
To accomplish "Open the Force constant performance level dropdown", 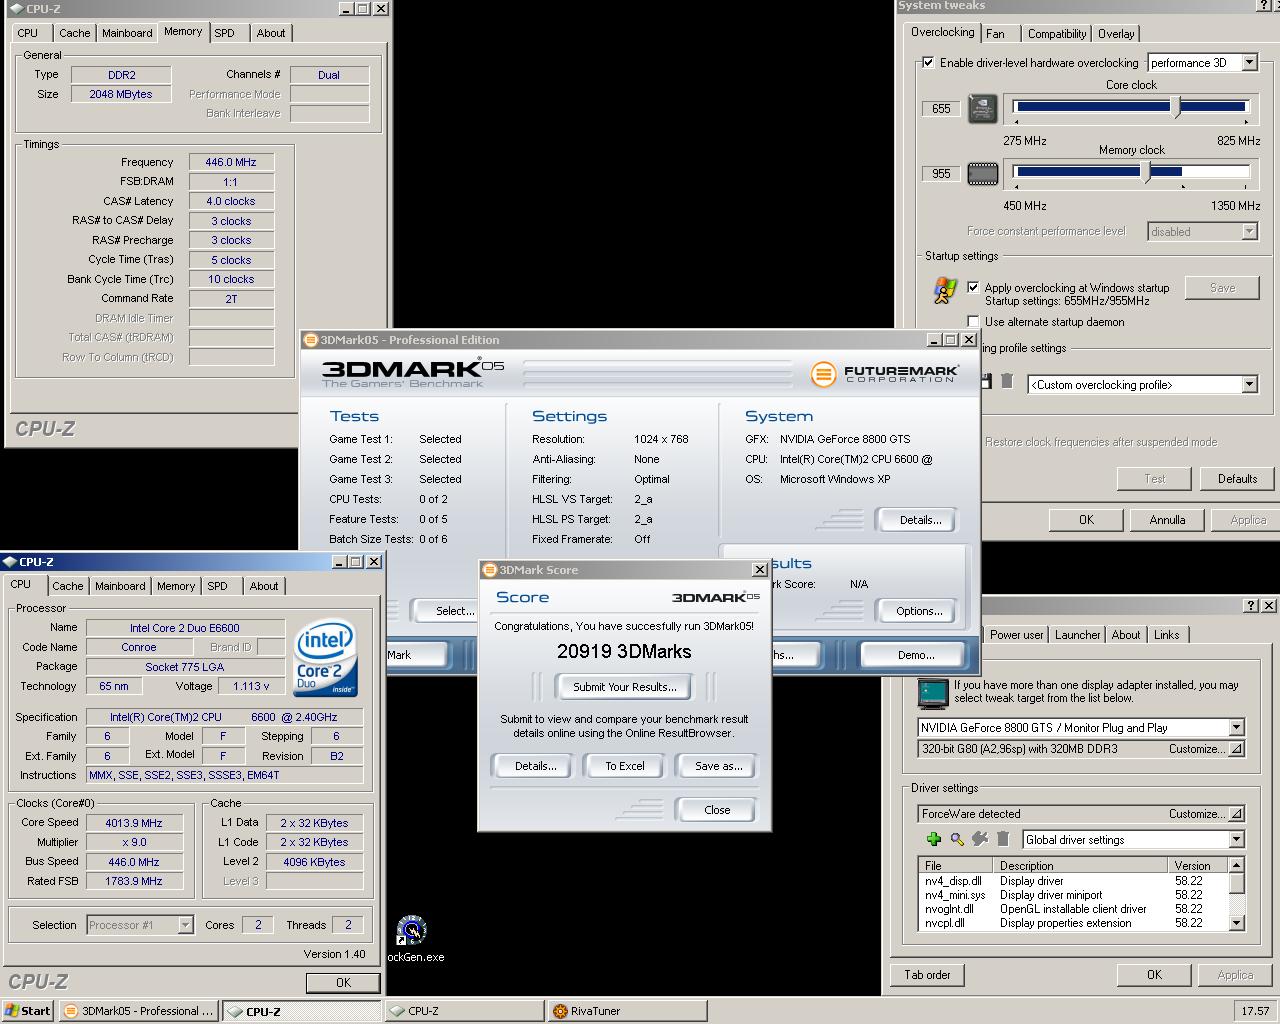I will point(1249,231).
